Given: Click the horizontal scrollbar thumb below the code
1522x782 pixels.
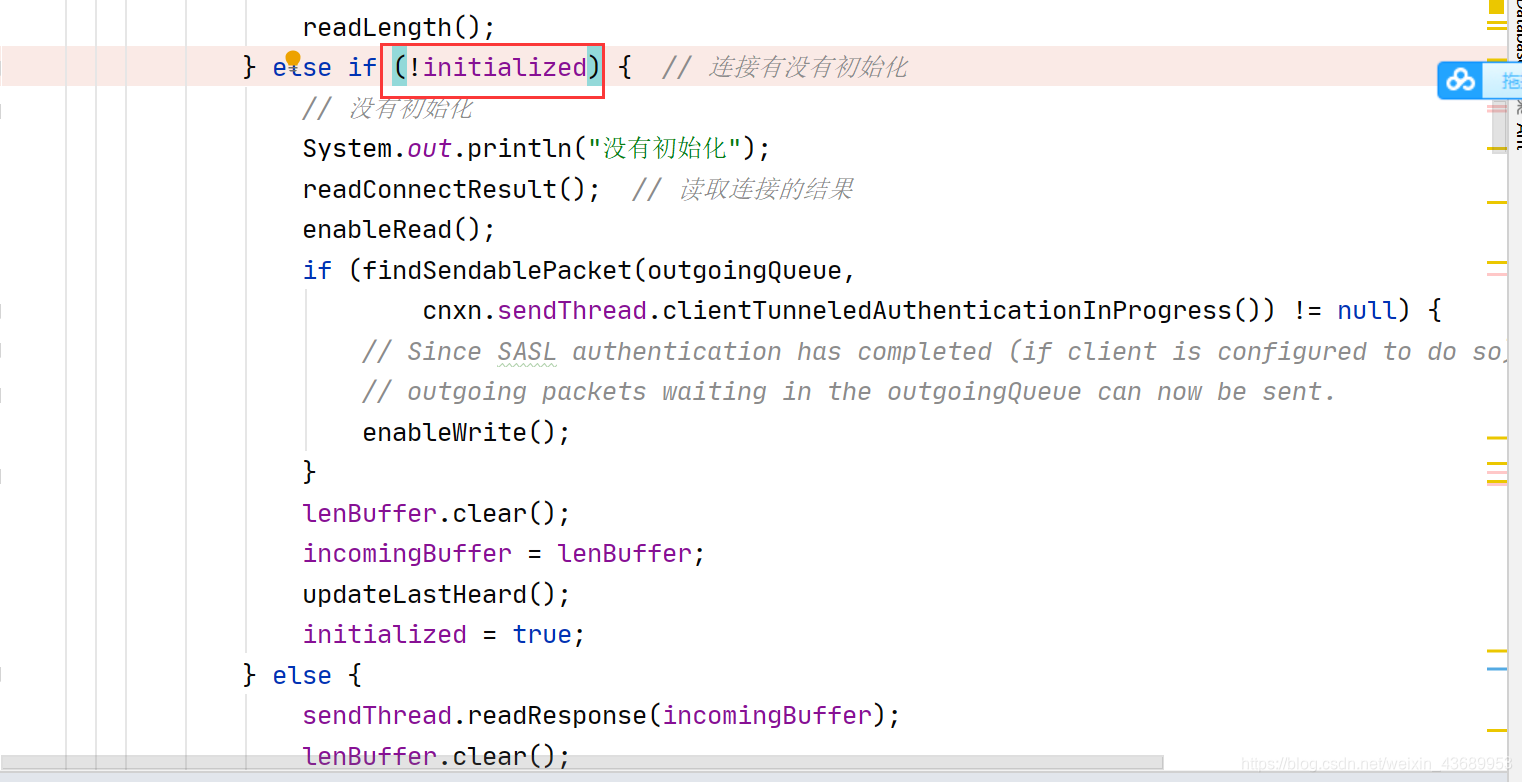Looking at the screenshot, I should click(581, 763).
